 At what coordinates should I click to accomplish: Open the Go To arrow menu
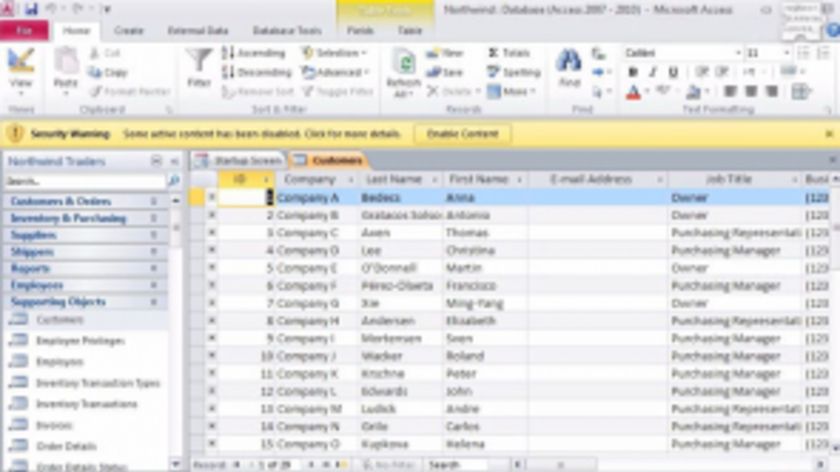[x=602, y=72]
